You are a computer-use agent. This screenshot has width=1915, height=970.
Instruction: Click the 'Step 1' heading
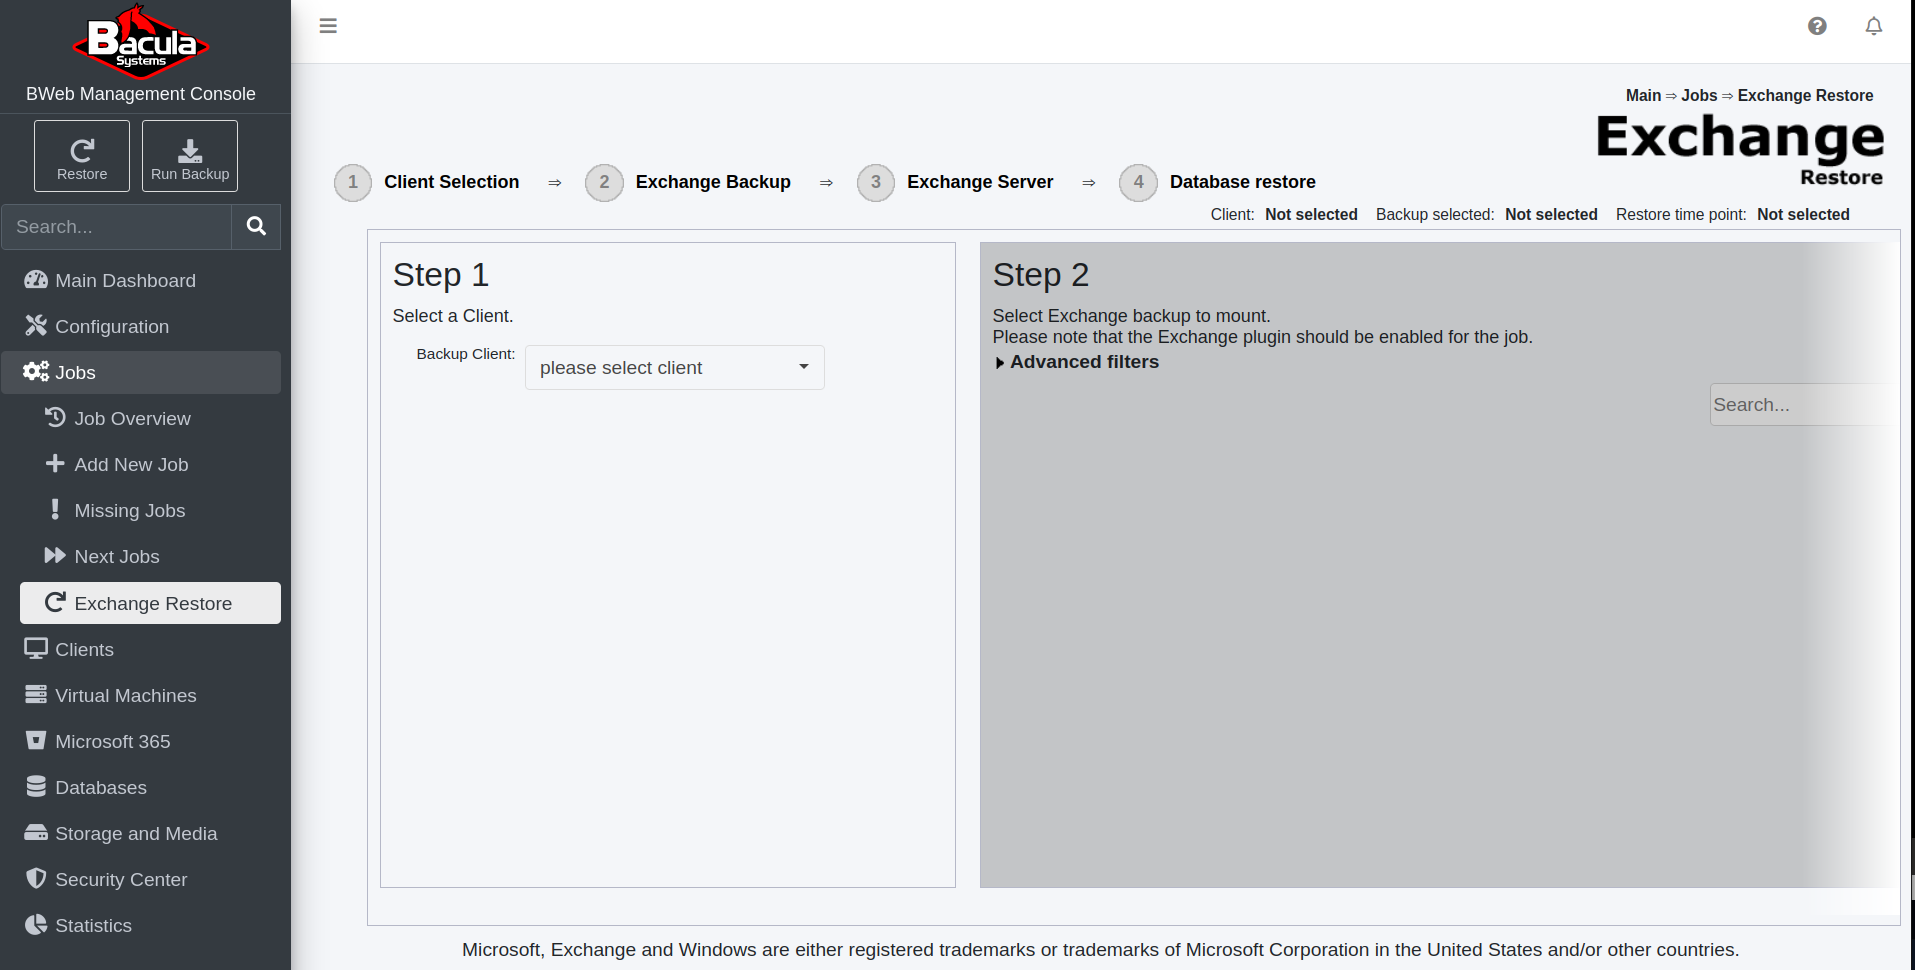[x=440, y=274]
